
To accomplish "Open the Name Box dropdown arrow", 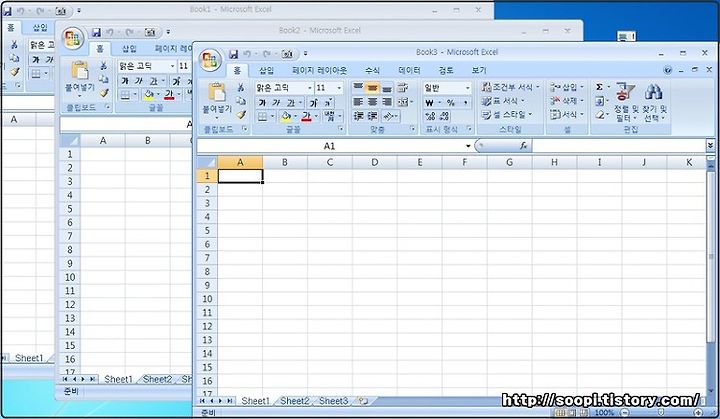I will click(468, 146).
